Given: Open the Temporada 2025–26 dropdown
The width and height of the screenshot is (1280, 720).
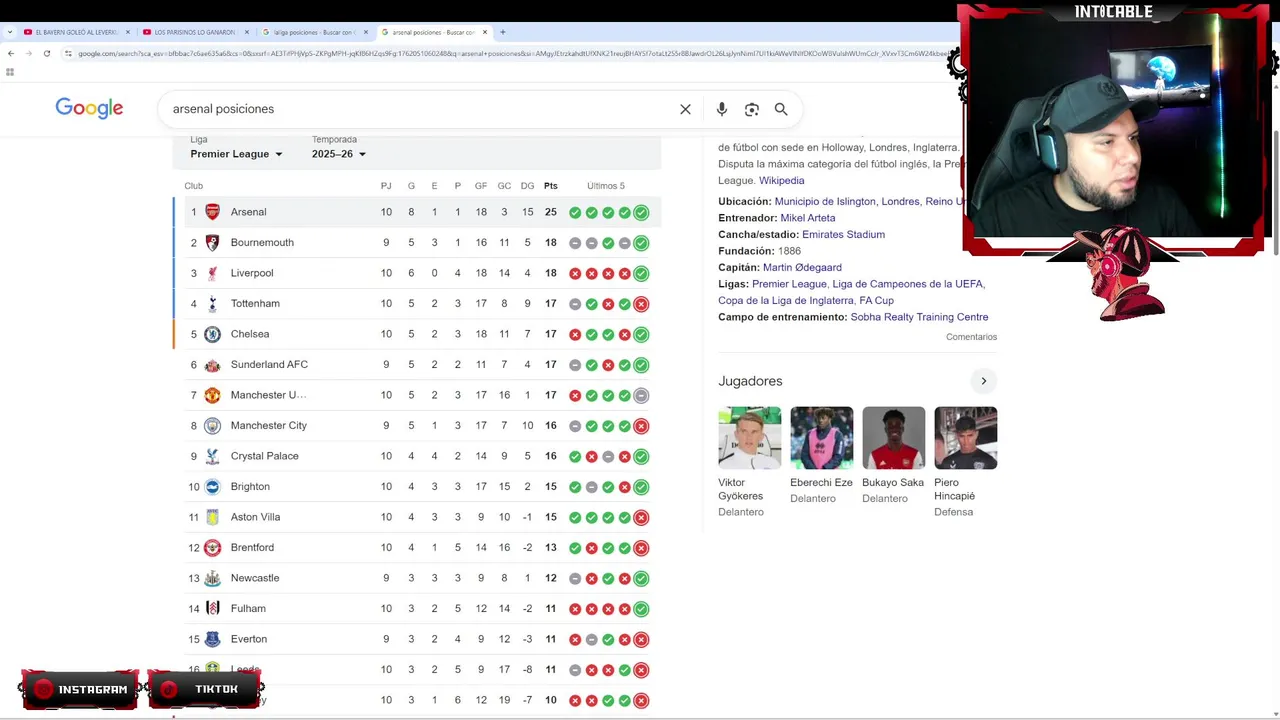Looking at the screenshot, I should [339, 154].
